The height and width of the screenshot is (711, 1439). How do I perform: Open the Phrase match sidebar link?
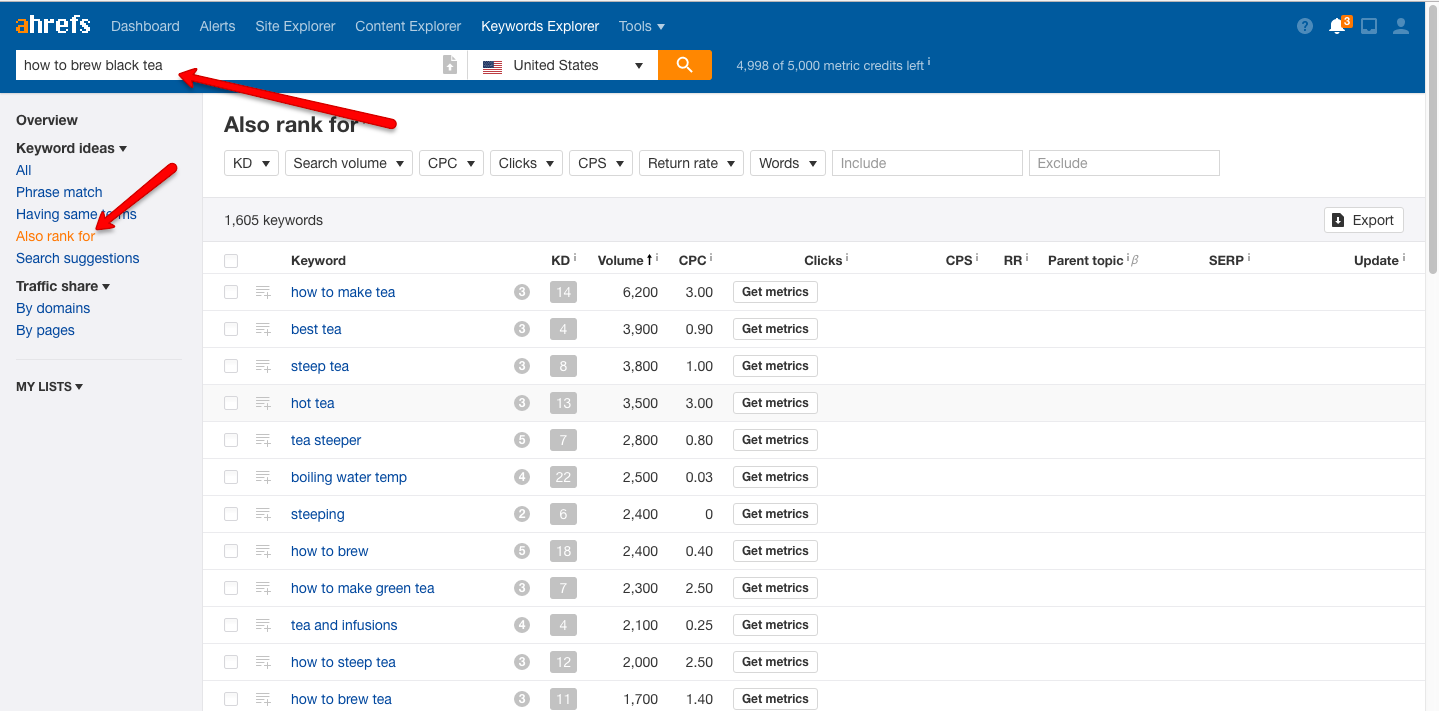[x=59, y=192]
